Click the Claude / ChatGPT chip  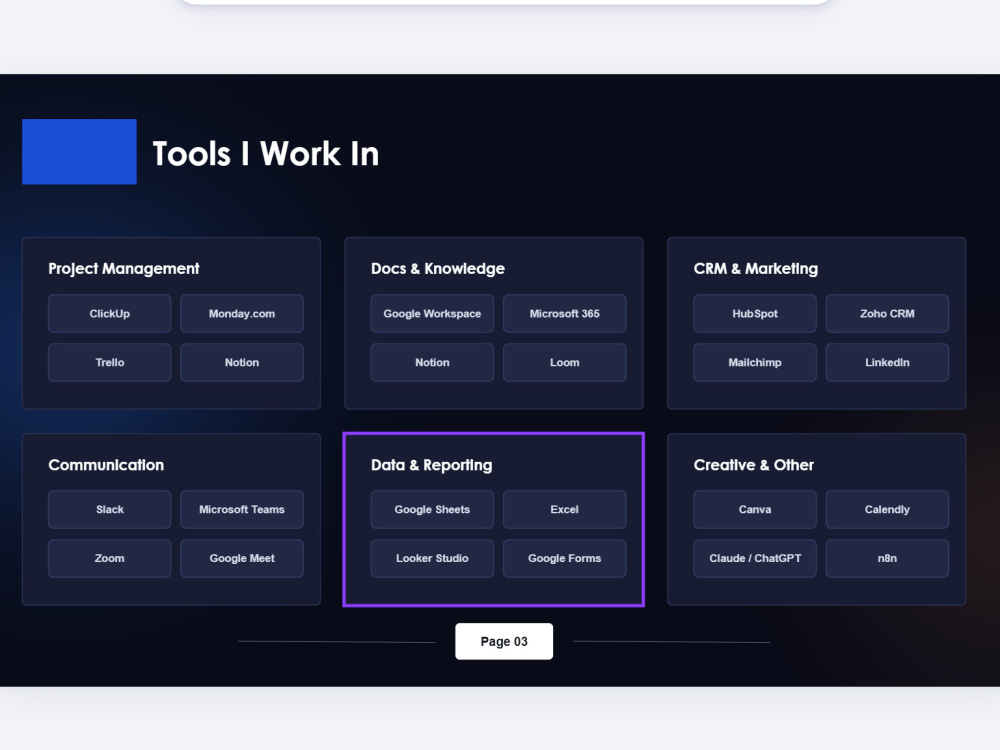point(755,558)
